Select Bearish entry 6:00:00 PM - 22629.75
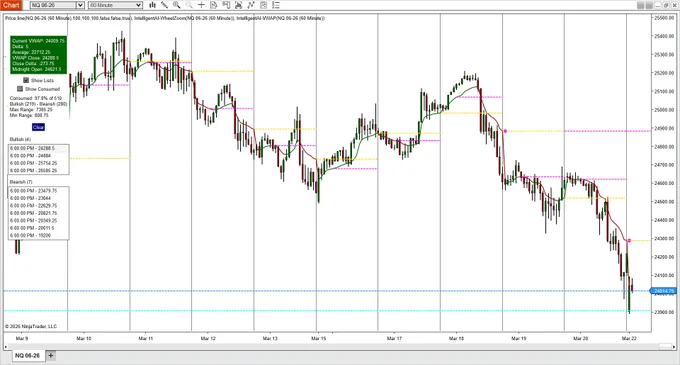Viewport: 680px width, 365px height. pos(39,205)
